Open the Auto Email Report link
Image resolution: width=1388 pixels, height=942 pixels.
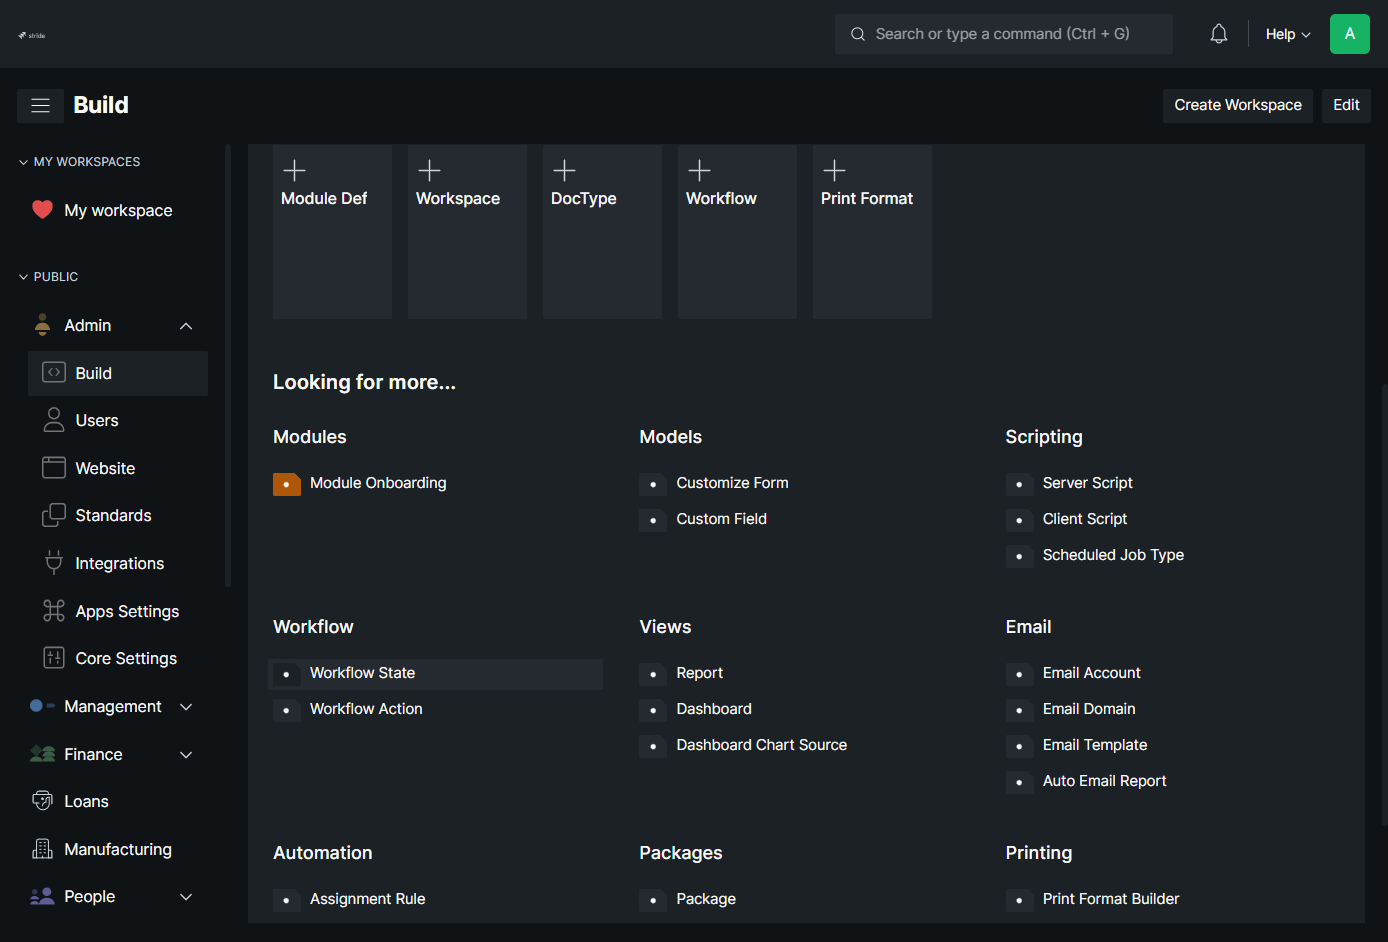coord(1104,781)
